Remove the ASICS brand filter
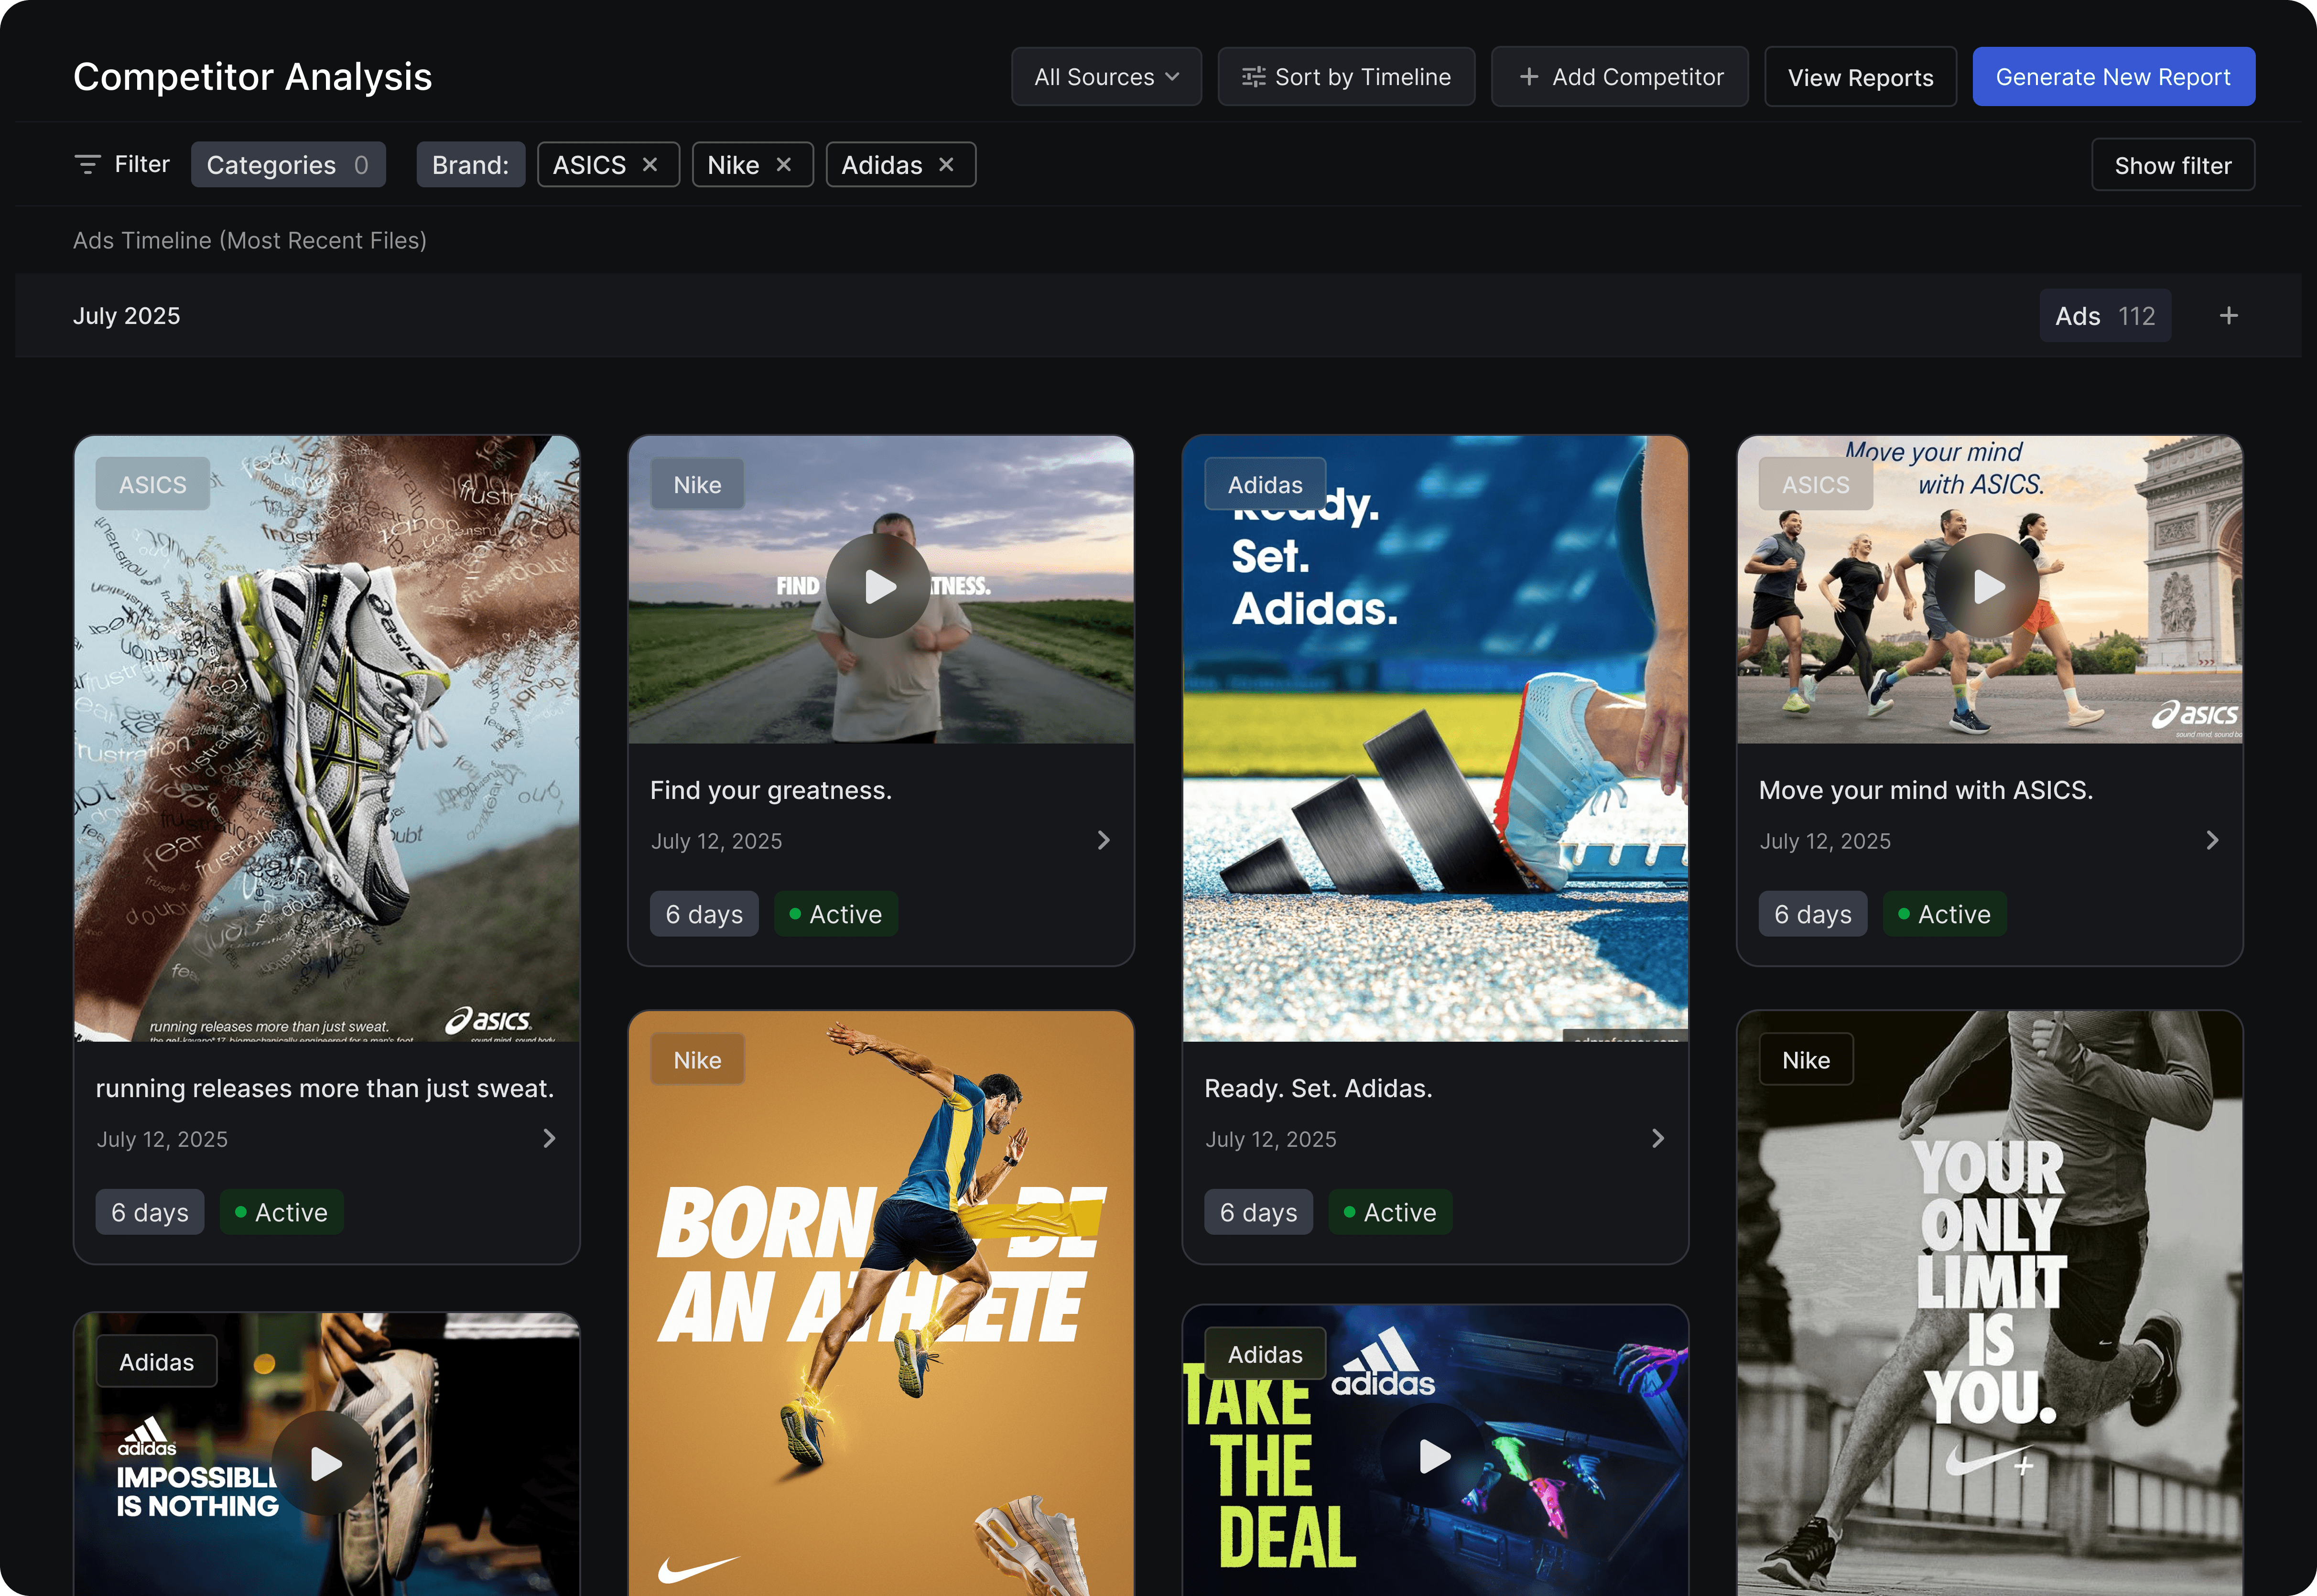This screenshot has width=2317, height=1596. tap(650, 164)
